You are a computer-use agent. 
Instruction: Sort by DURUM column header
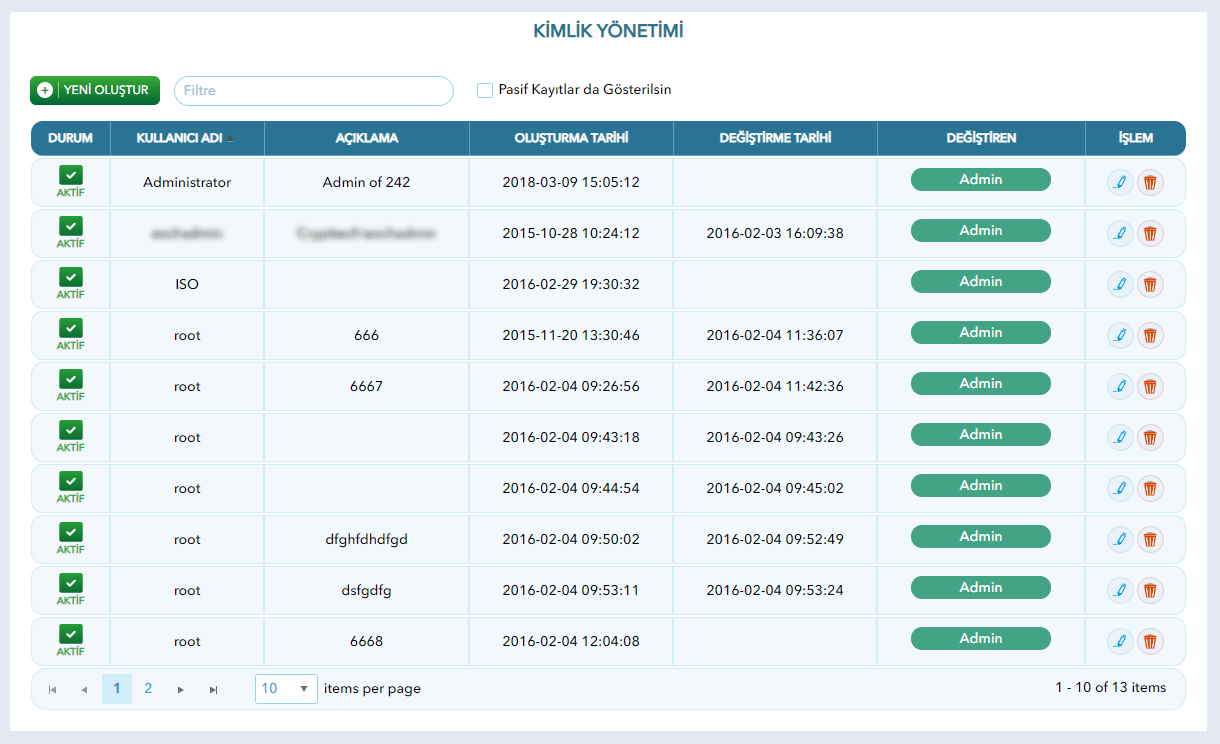70,138
